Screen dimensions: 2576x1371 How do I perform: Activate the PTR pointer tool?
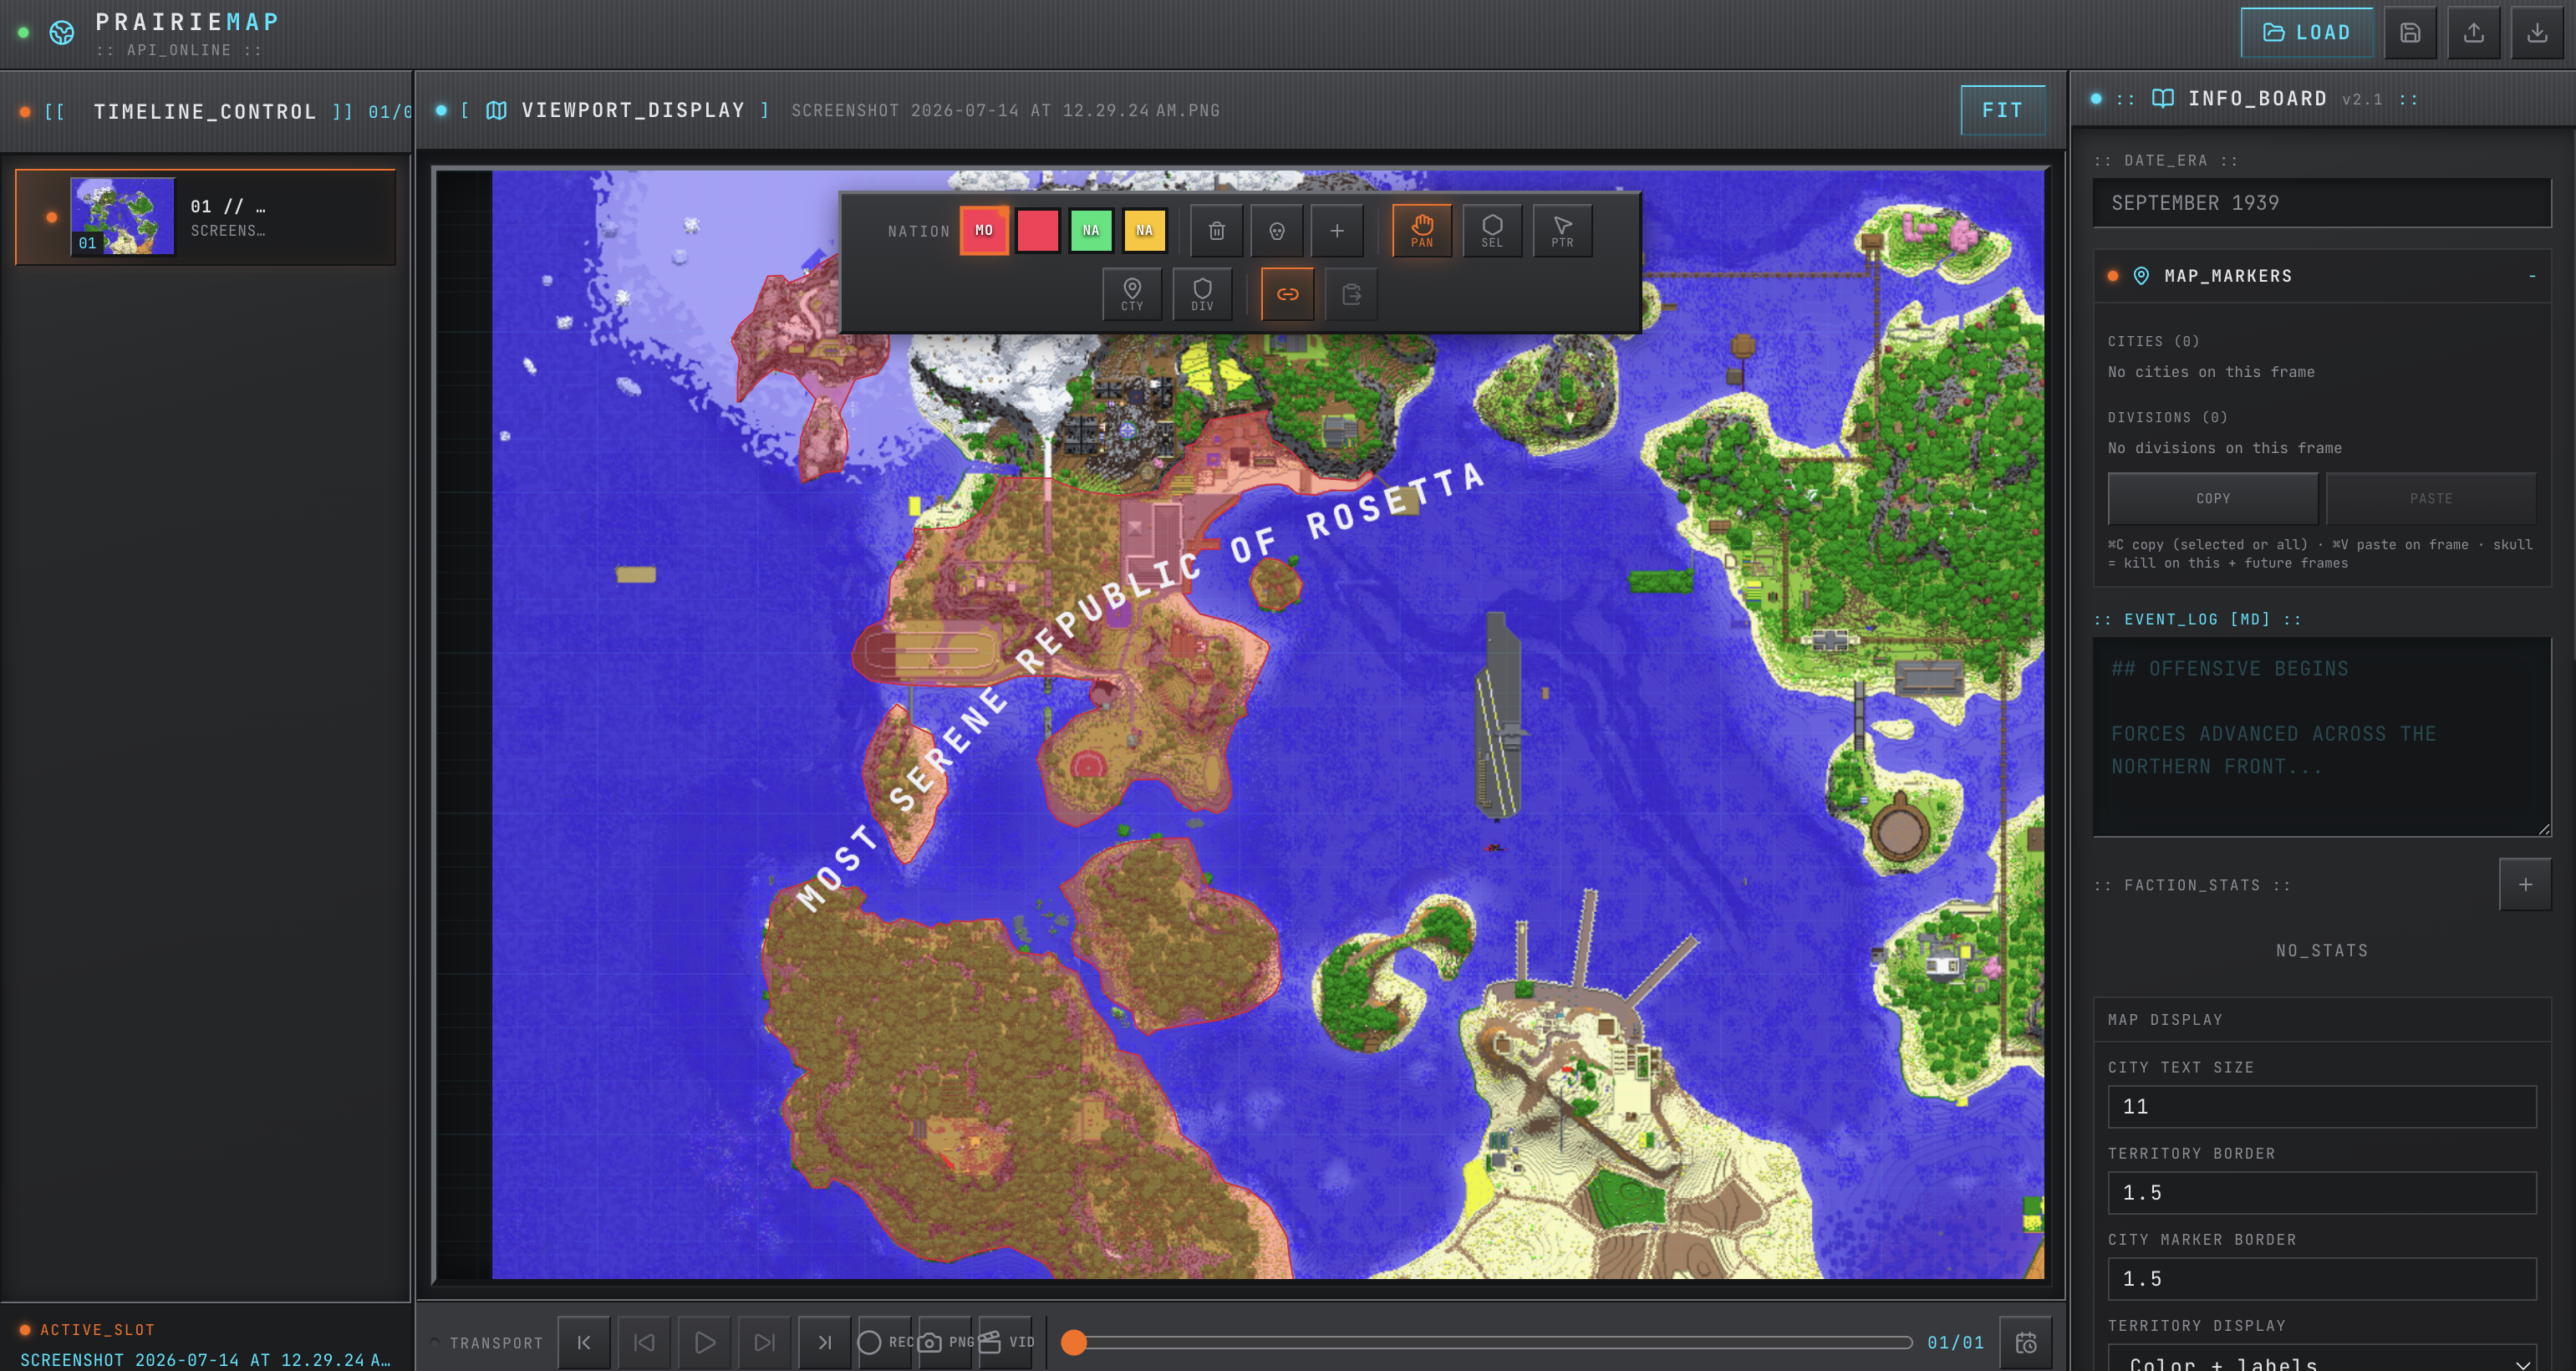tap(1562, 231)
